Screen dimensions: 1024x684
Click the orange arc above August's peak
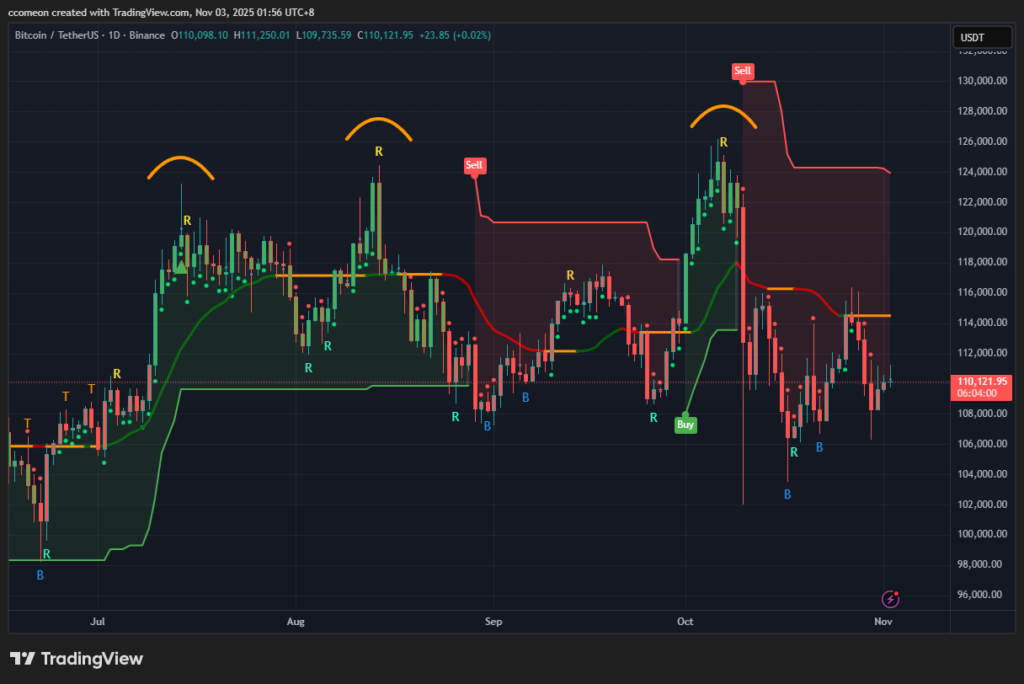pyautogui.click(x=379, y=127)
